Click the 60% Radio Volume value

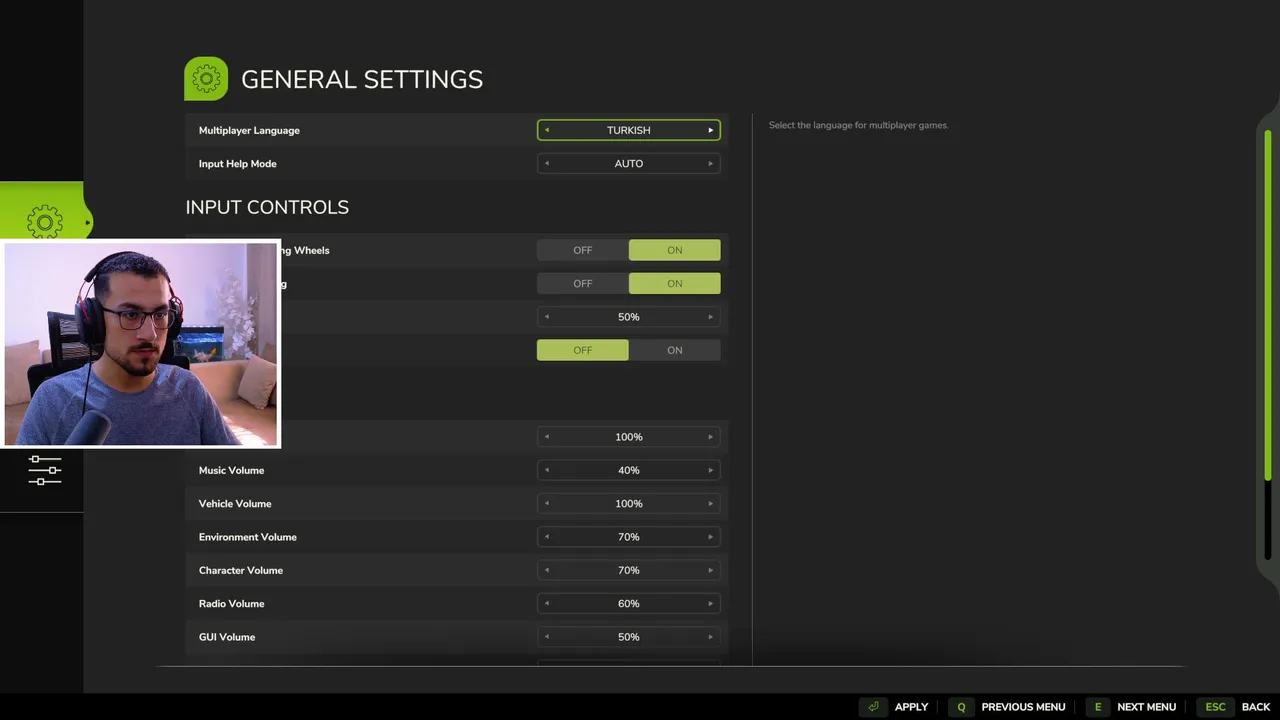[x=629, y=604]
